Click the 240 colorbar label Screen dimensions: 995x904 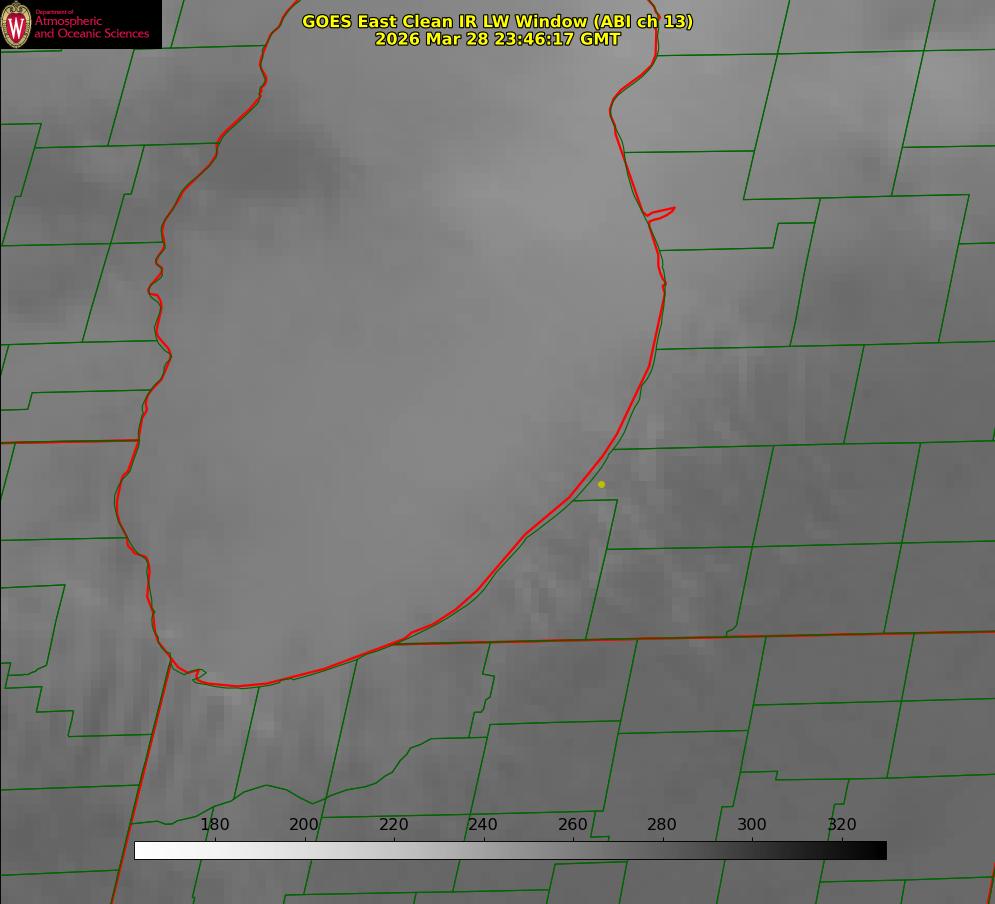(483, 824)
